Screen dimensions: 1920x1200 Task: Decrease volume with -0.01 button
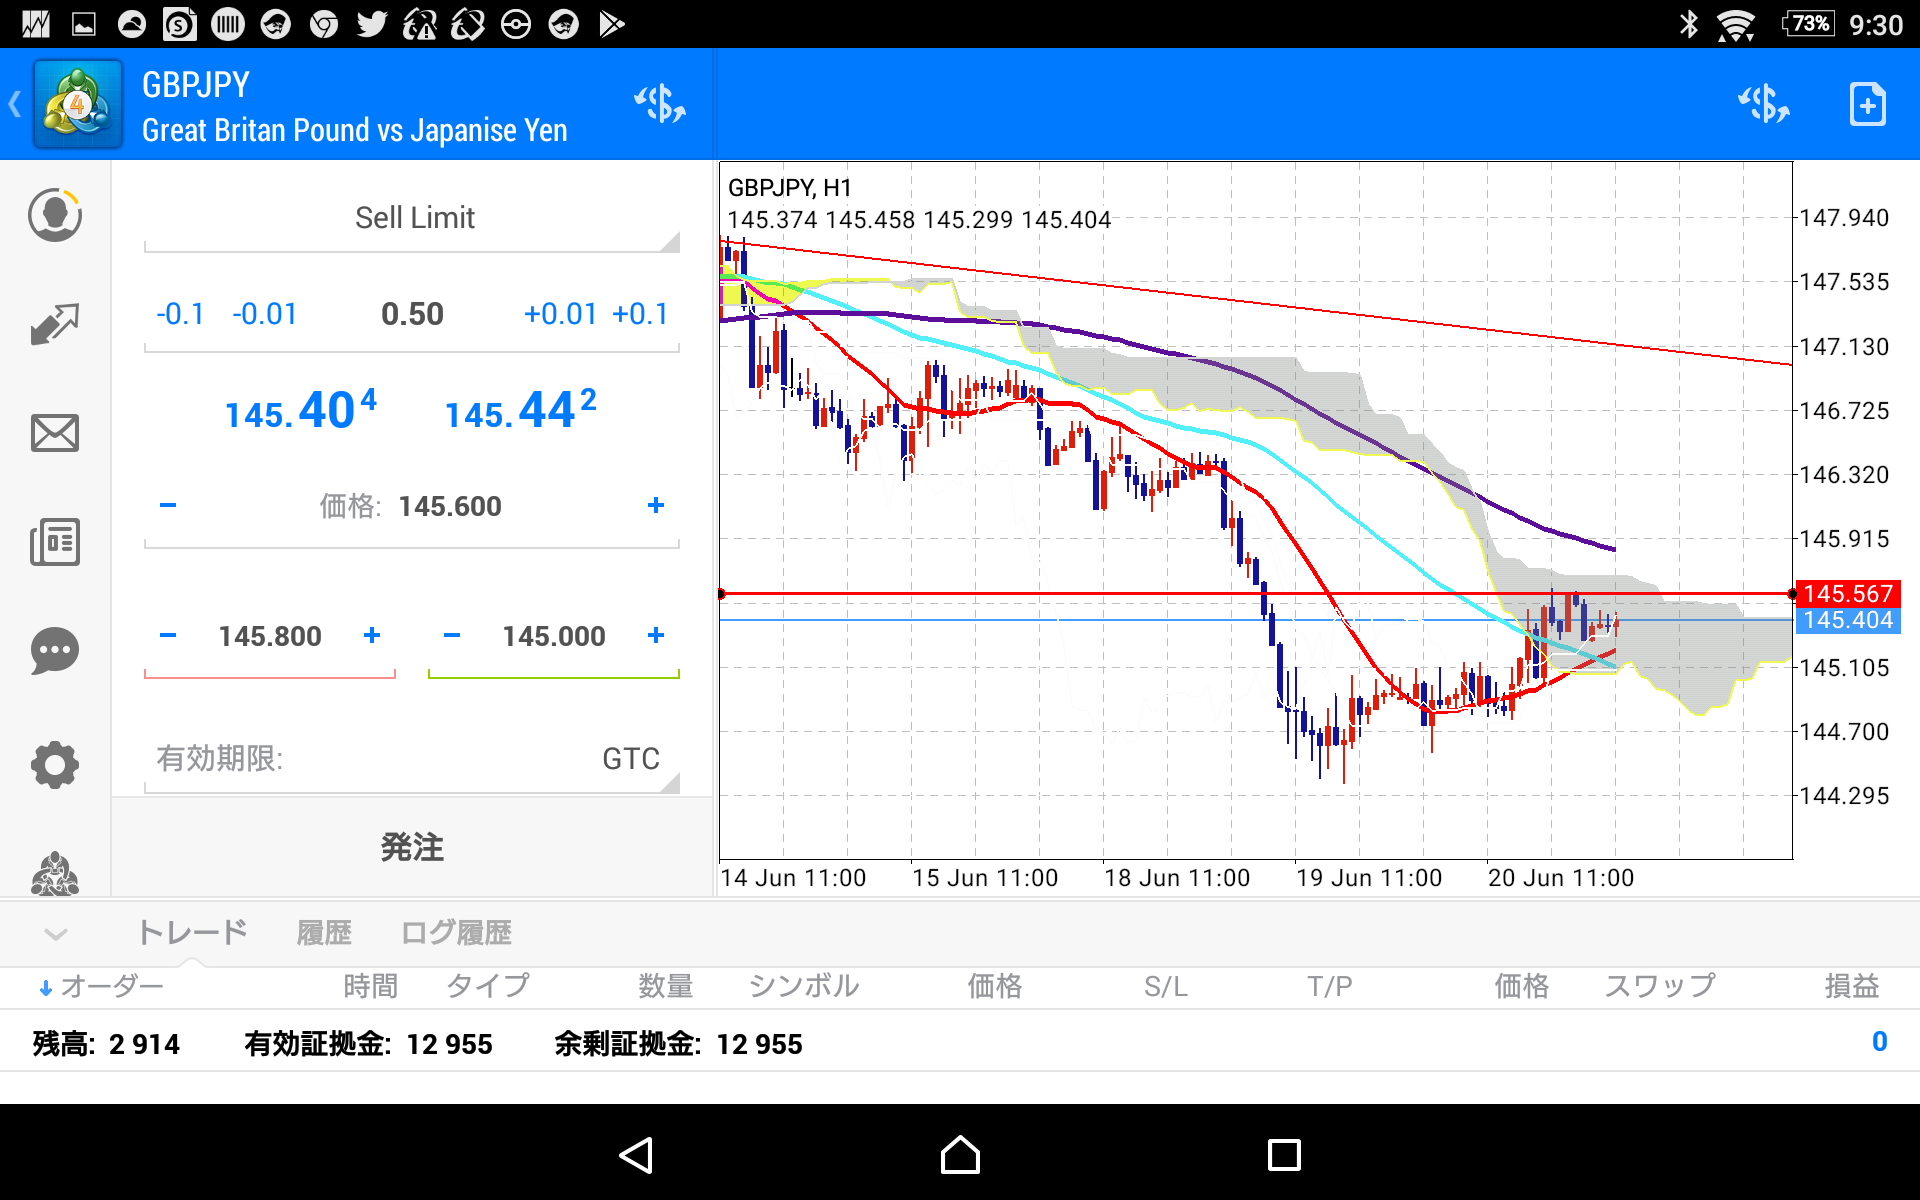click(265, 314)
